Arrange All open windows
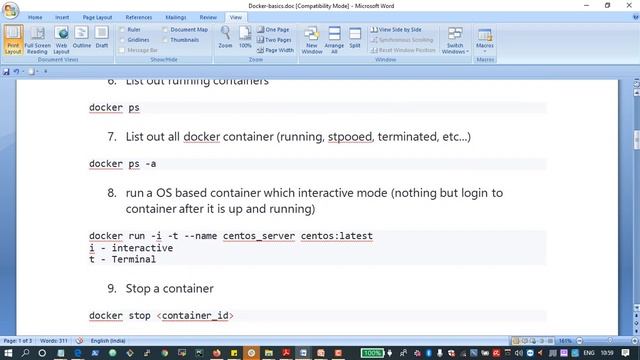640x360 pixels. click(334, 40)
